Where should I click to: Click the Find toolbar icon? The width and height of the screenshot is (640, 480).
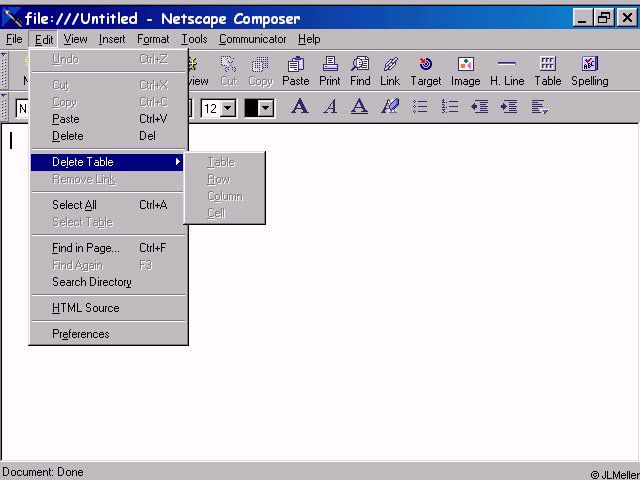point(360,71)
